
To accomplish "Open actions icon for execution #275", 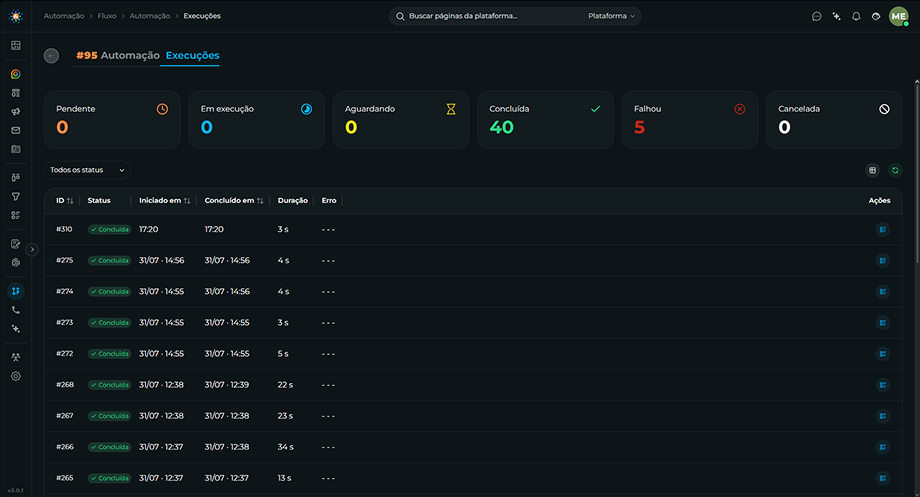I will (x=882, y=261).
